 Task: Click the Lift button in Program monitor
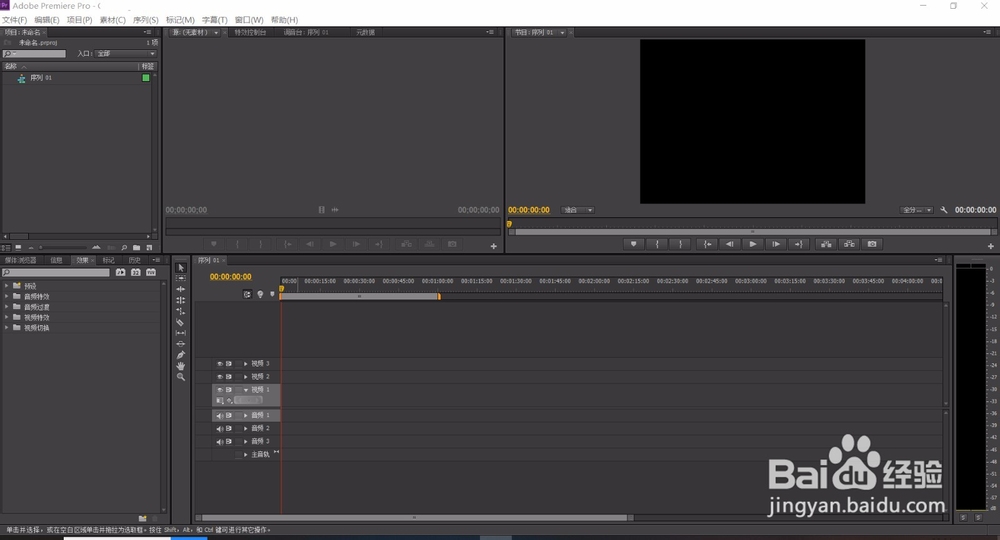[x=826, y=244]
